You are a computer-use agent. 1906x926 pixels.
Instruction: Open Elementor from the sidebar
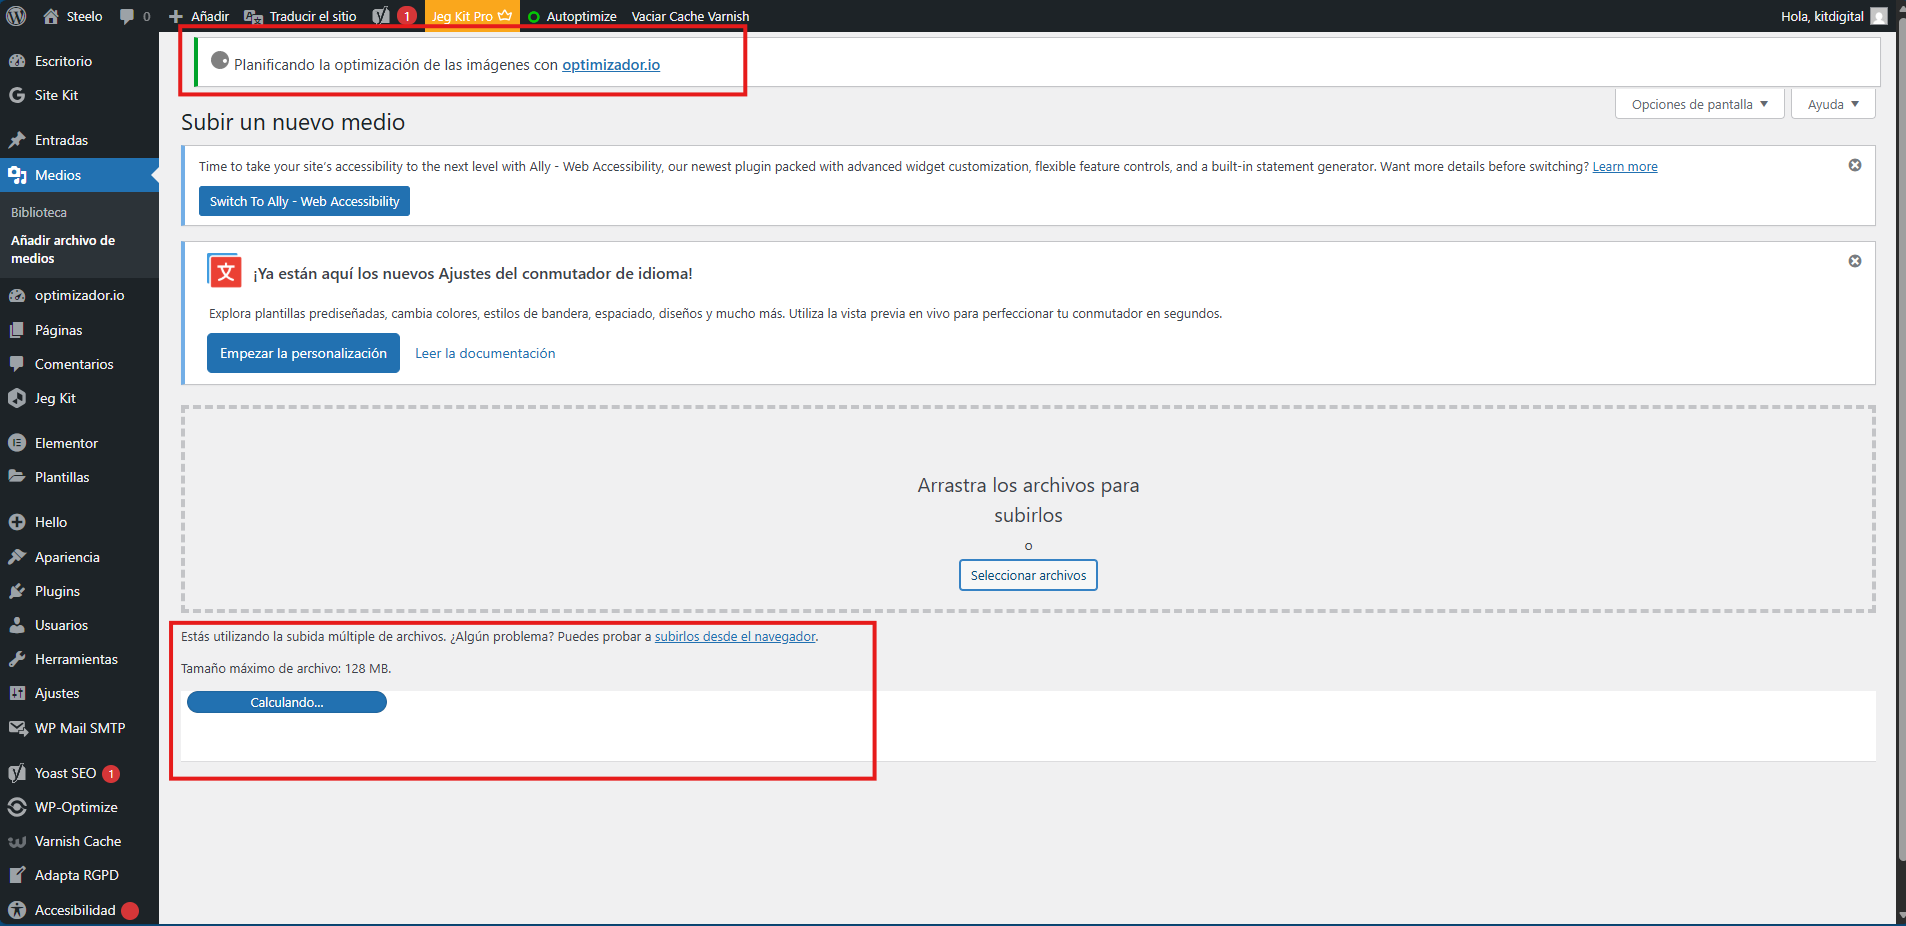point(66,443)
